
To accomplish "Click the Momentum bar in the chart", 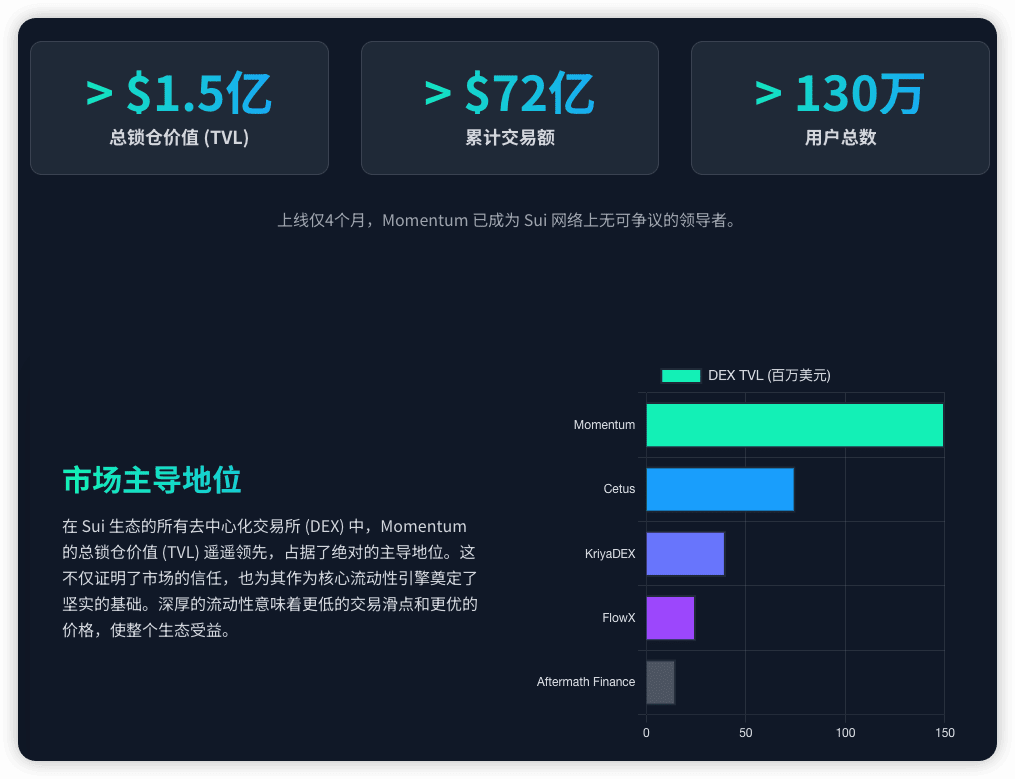I will pyautogui.click(x=795, y=425).
